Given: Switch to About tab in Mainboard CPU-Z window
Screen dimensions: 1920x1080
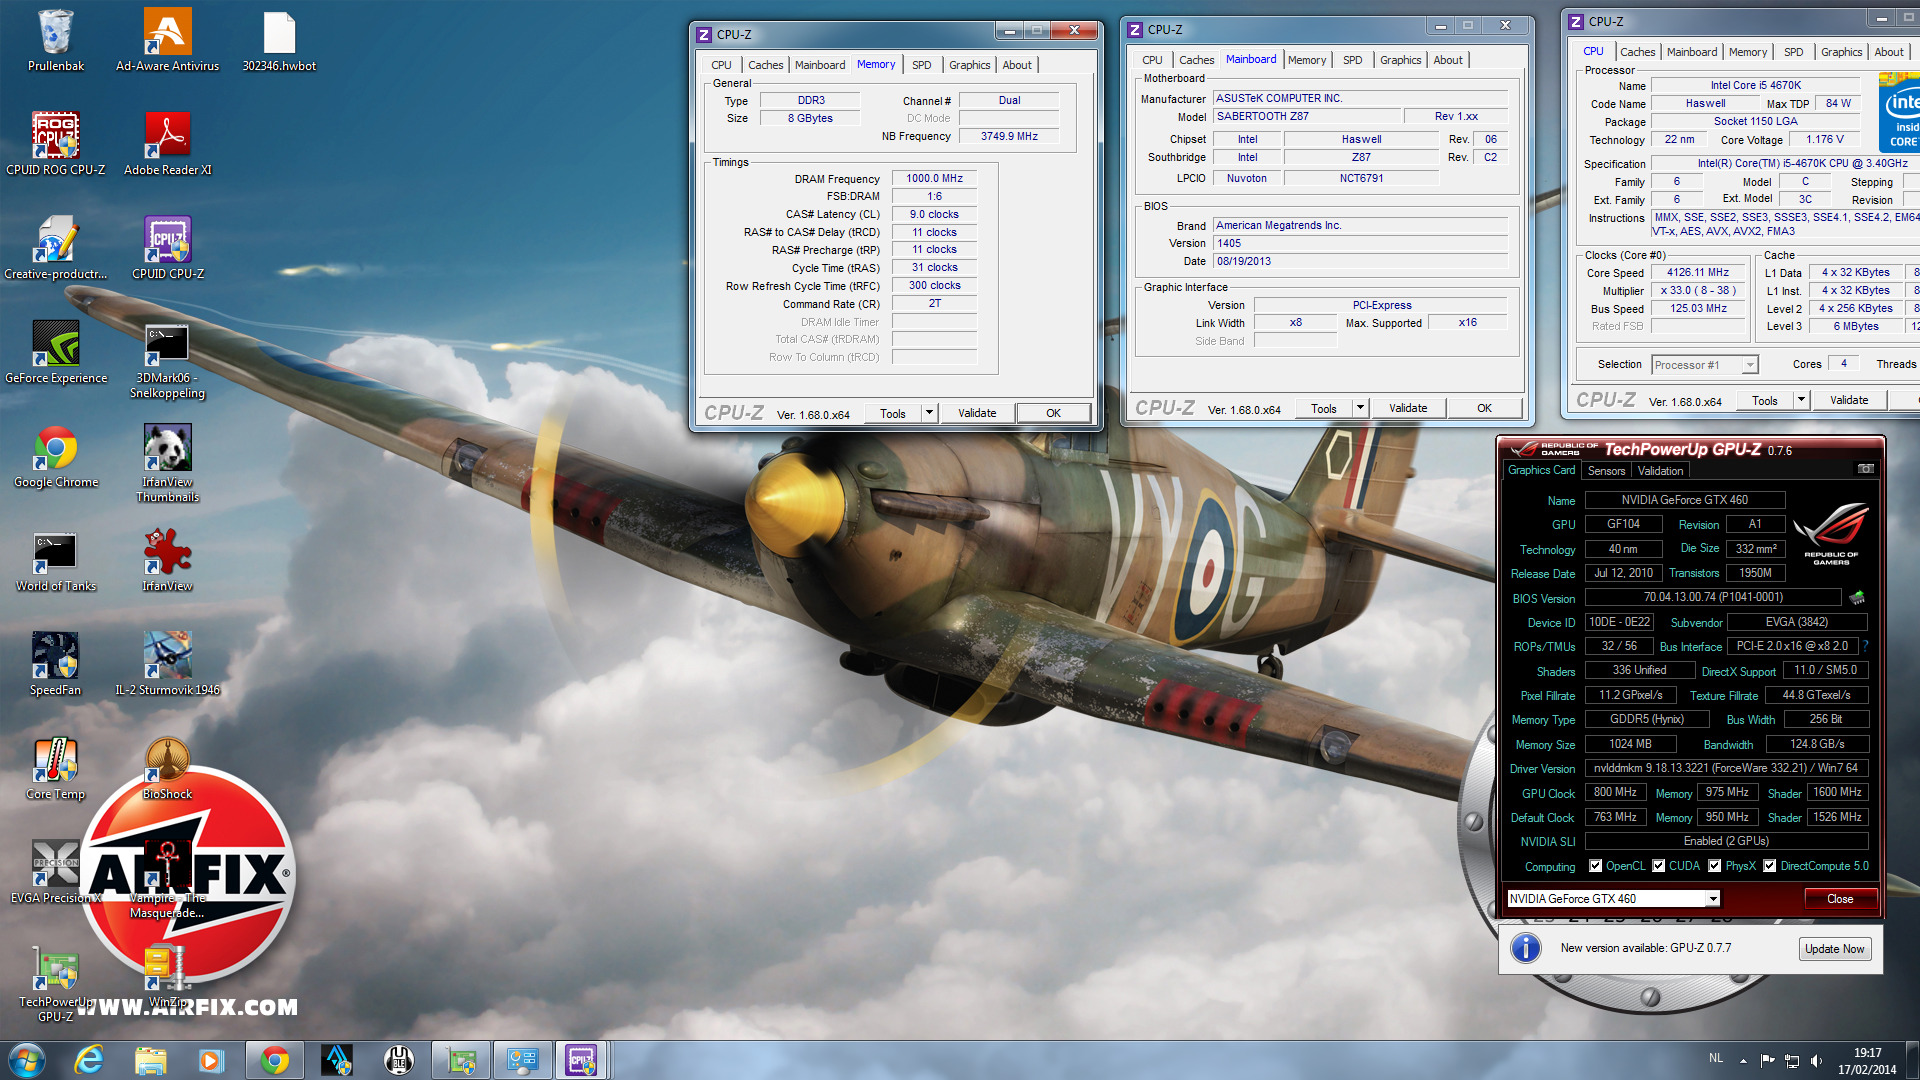Looking at the screenshot, I should click(1448, 60).
